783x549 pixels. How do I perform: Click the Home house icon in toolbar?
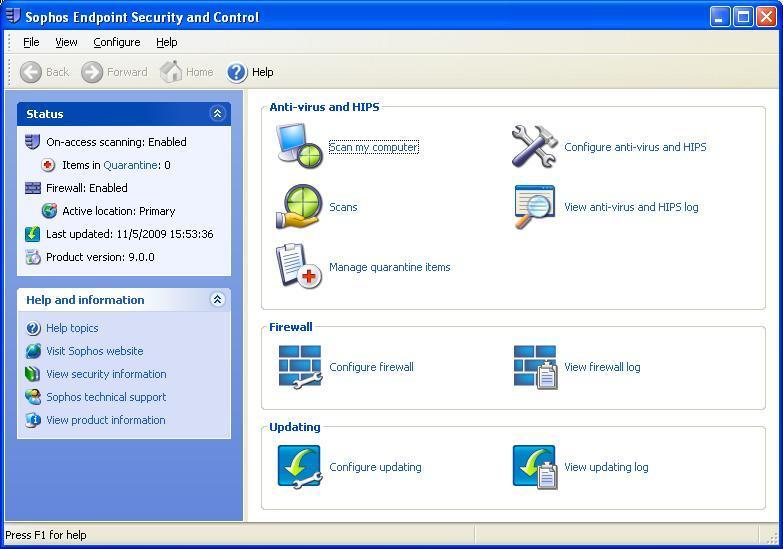click(x=171, y=71)
